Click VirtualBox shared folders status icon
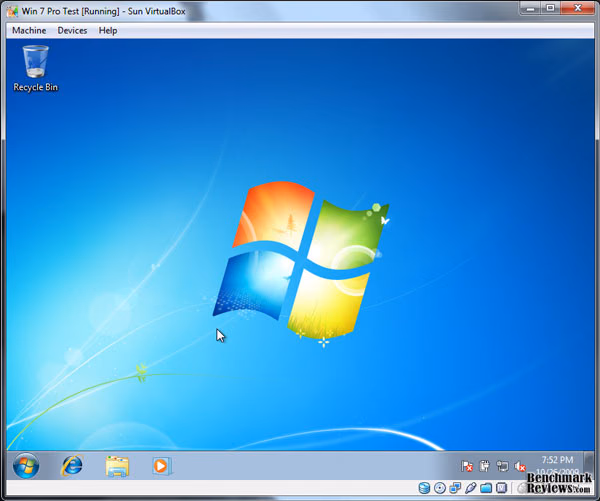 coord(486,488)
